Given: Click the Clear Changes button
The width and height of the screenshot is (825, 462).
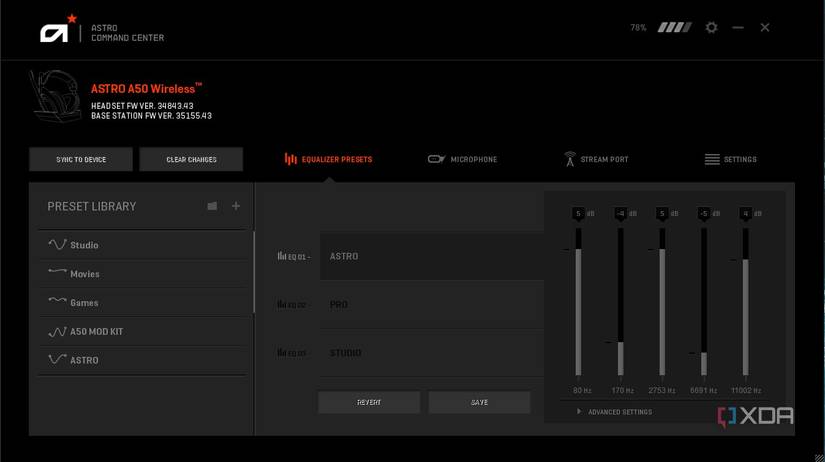Looking at the screenshot, I should [191, 159].
